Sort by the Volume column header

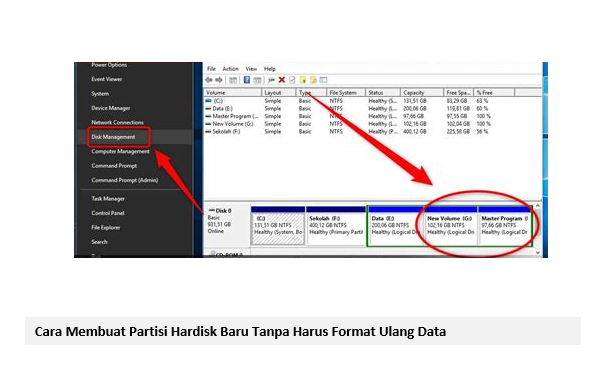pyautogui.click(x=233, y=93)
